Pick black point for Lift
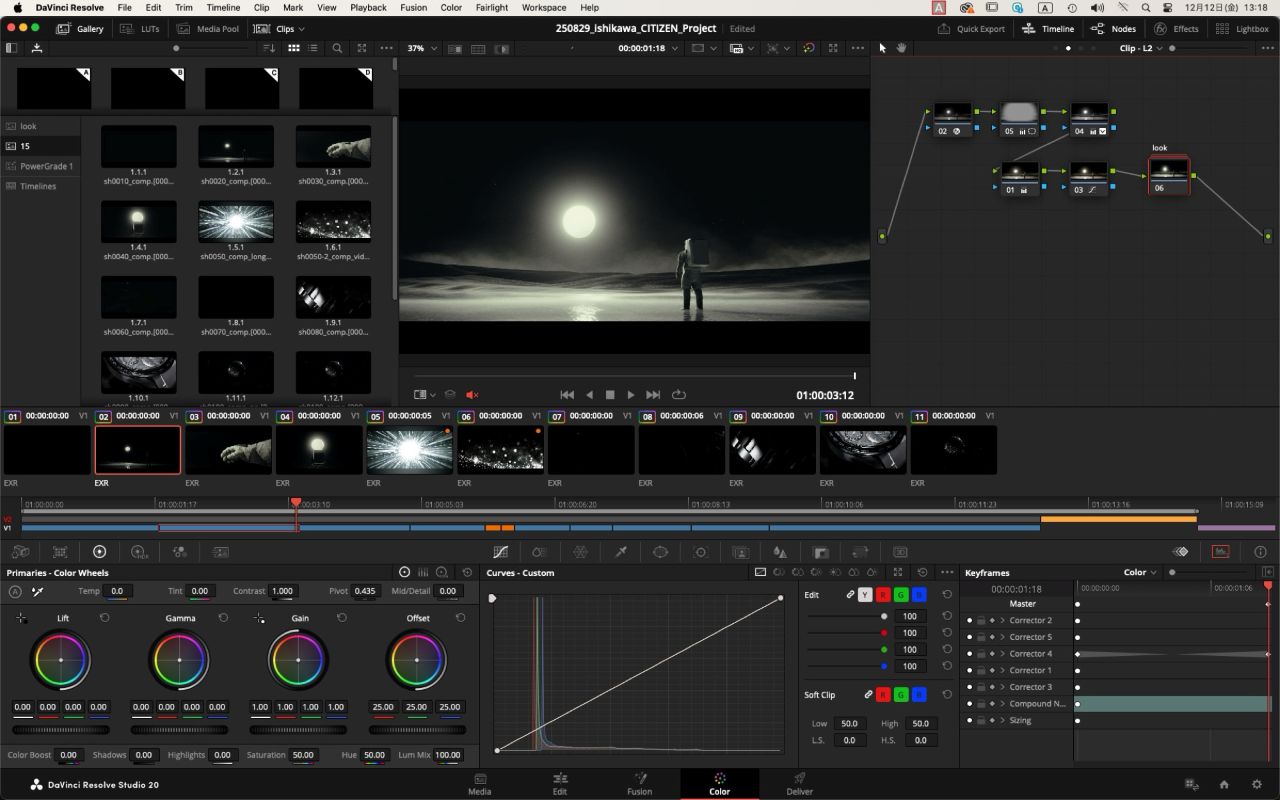 [x=21, y=618]
